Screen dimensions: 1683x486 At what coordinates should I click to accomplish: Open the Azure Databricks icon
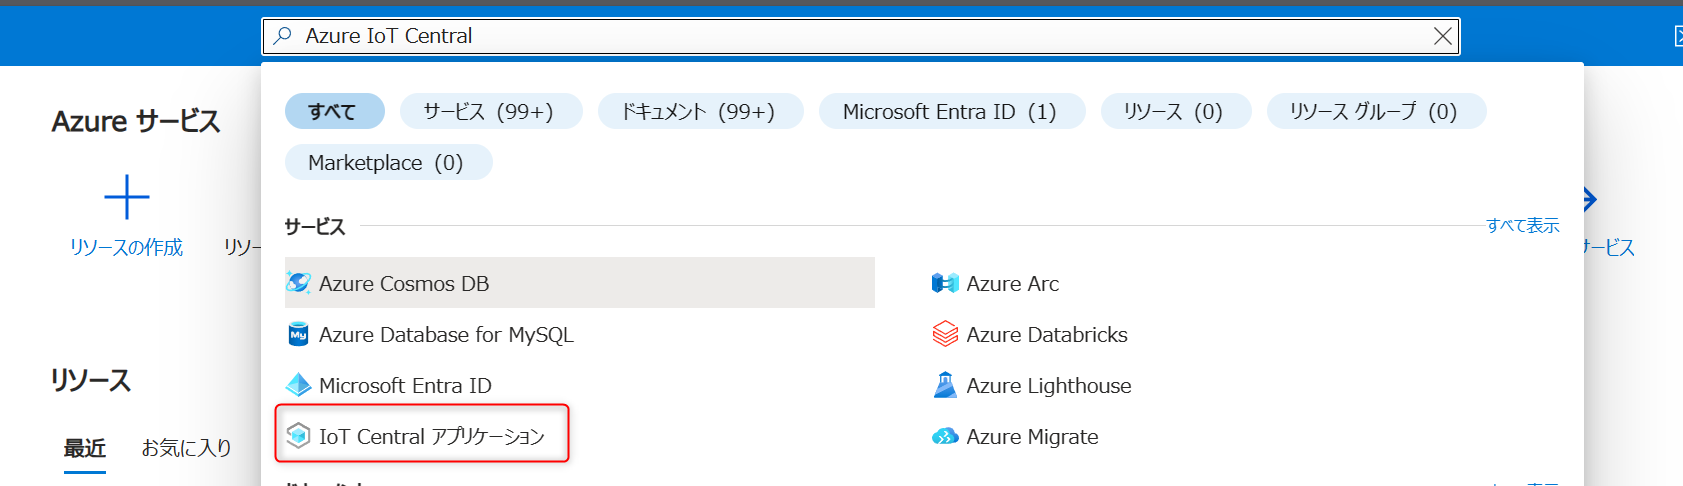(x=945, y=334)
